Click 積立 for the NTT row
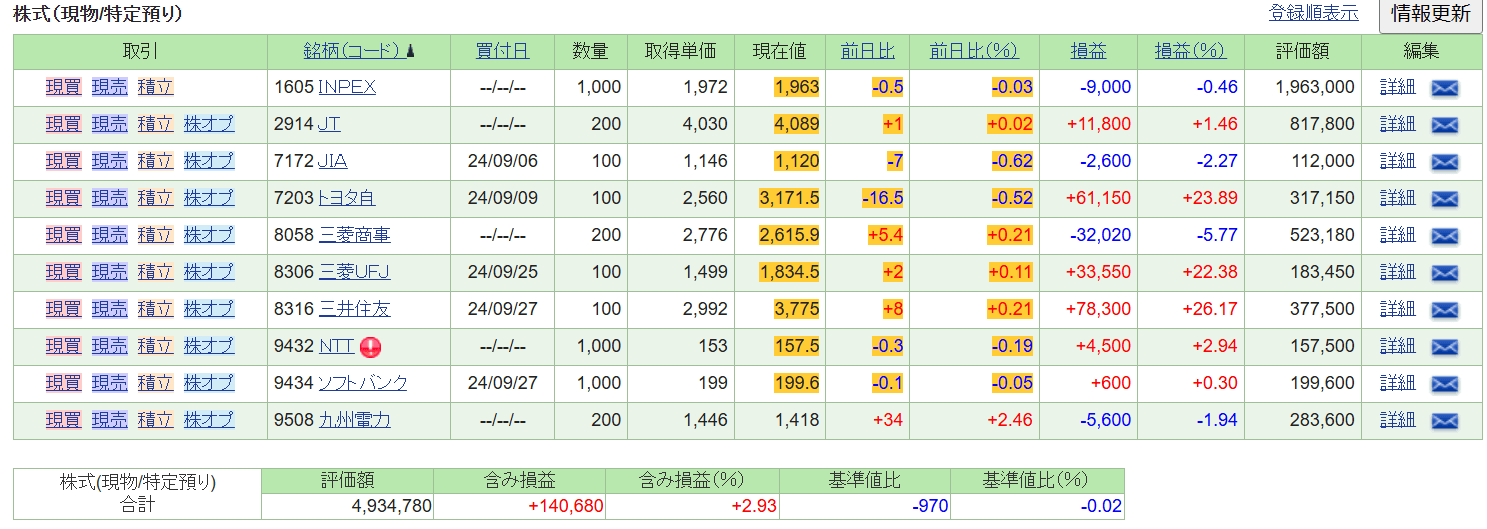 click(x=155, y=346)
